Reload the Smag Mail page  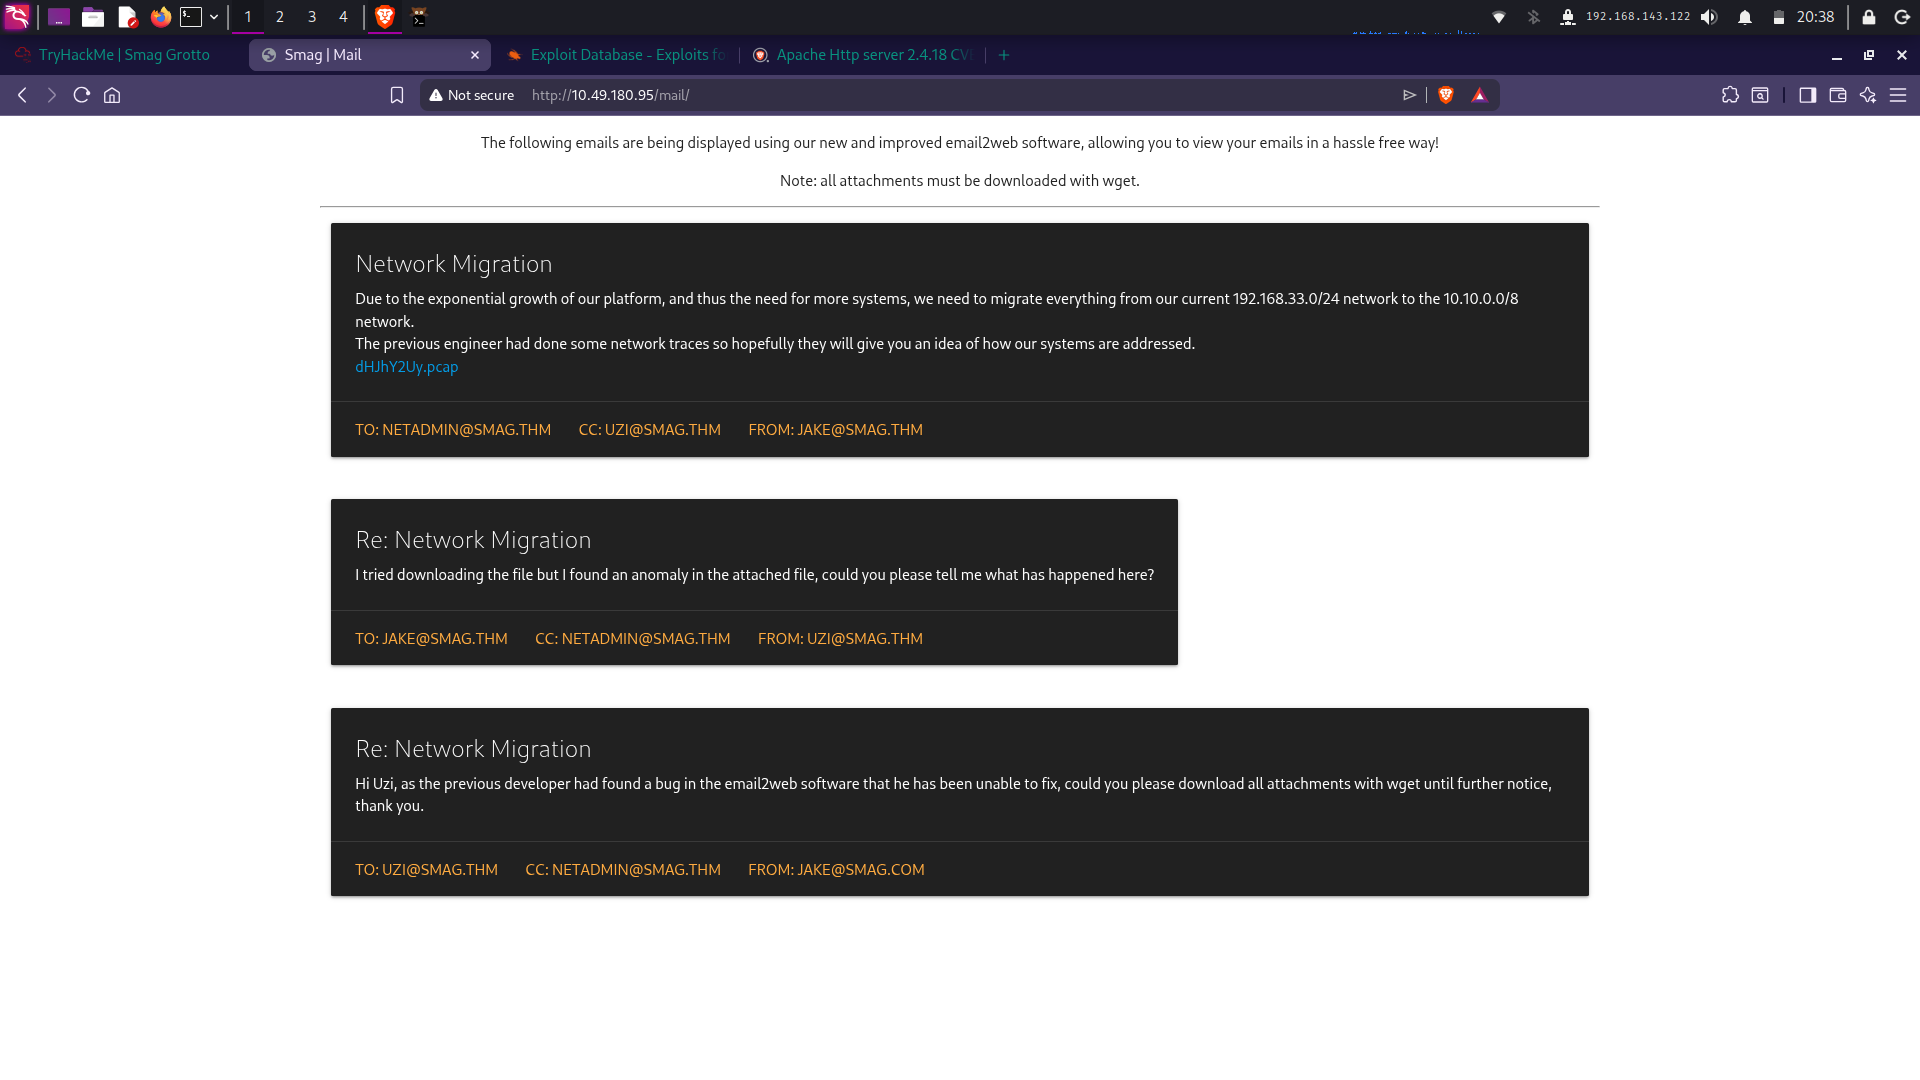tap(82, 95)
